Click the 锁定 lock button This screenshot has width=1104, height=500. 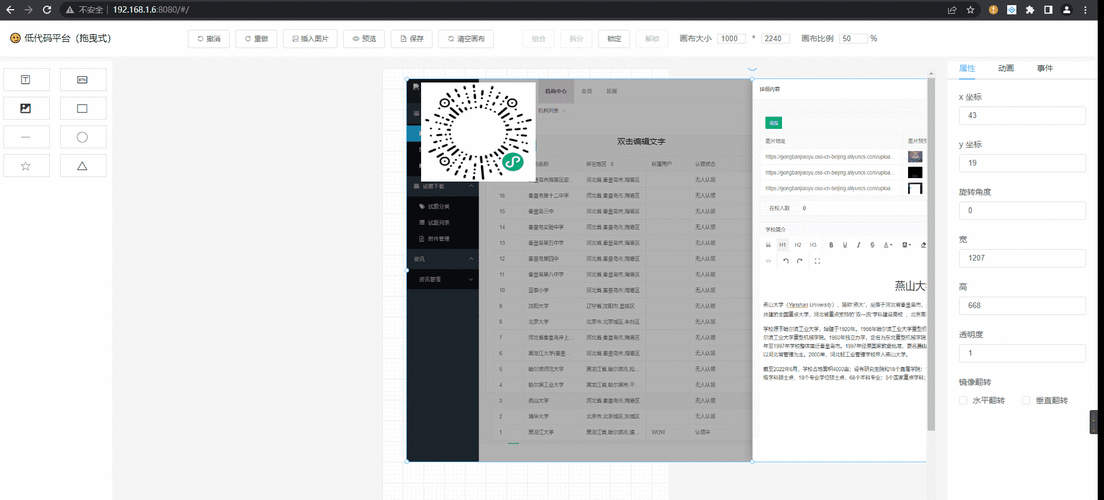[x=614, y=39]
